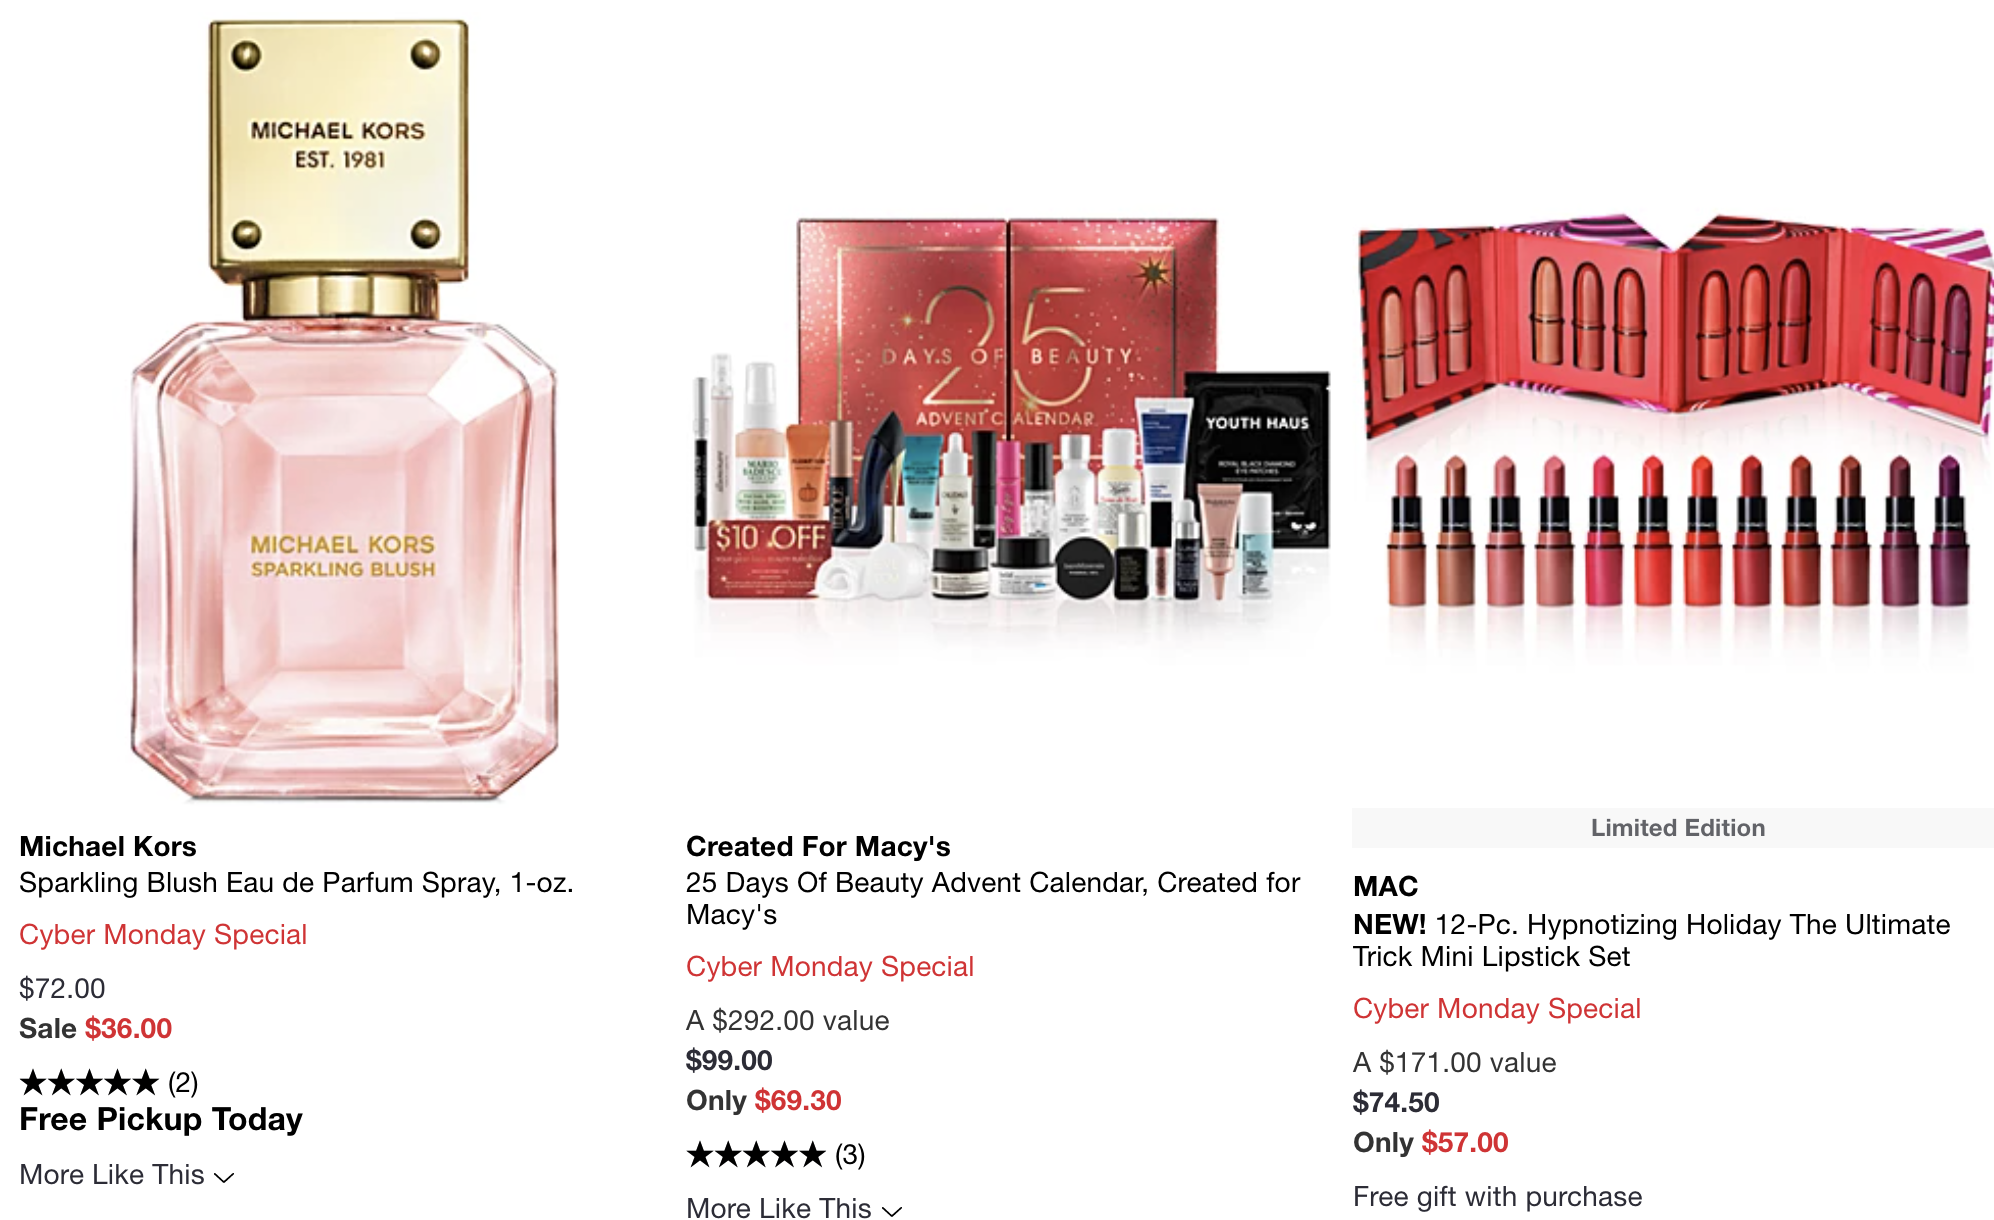1994x1220 pixels.
Task: Click the Created For Macy's brand name
Action: coord(818,846)
